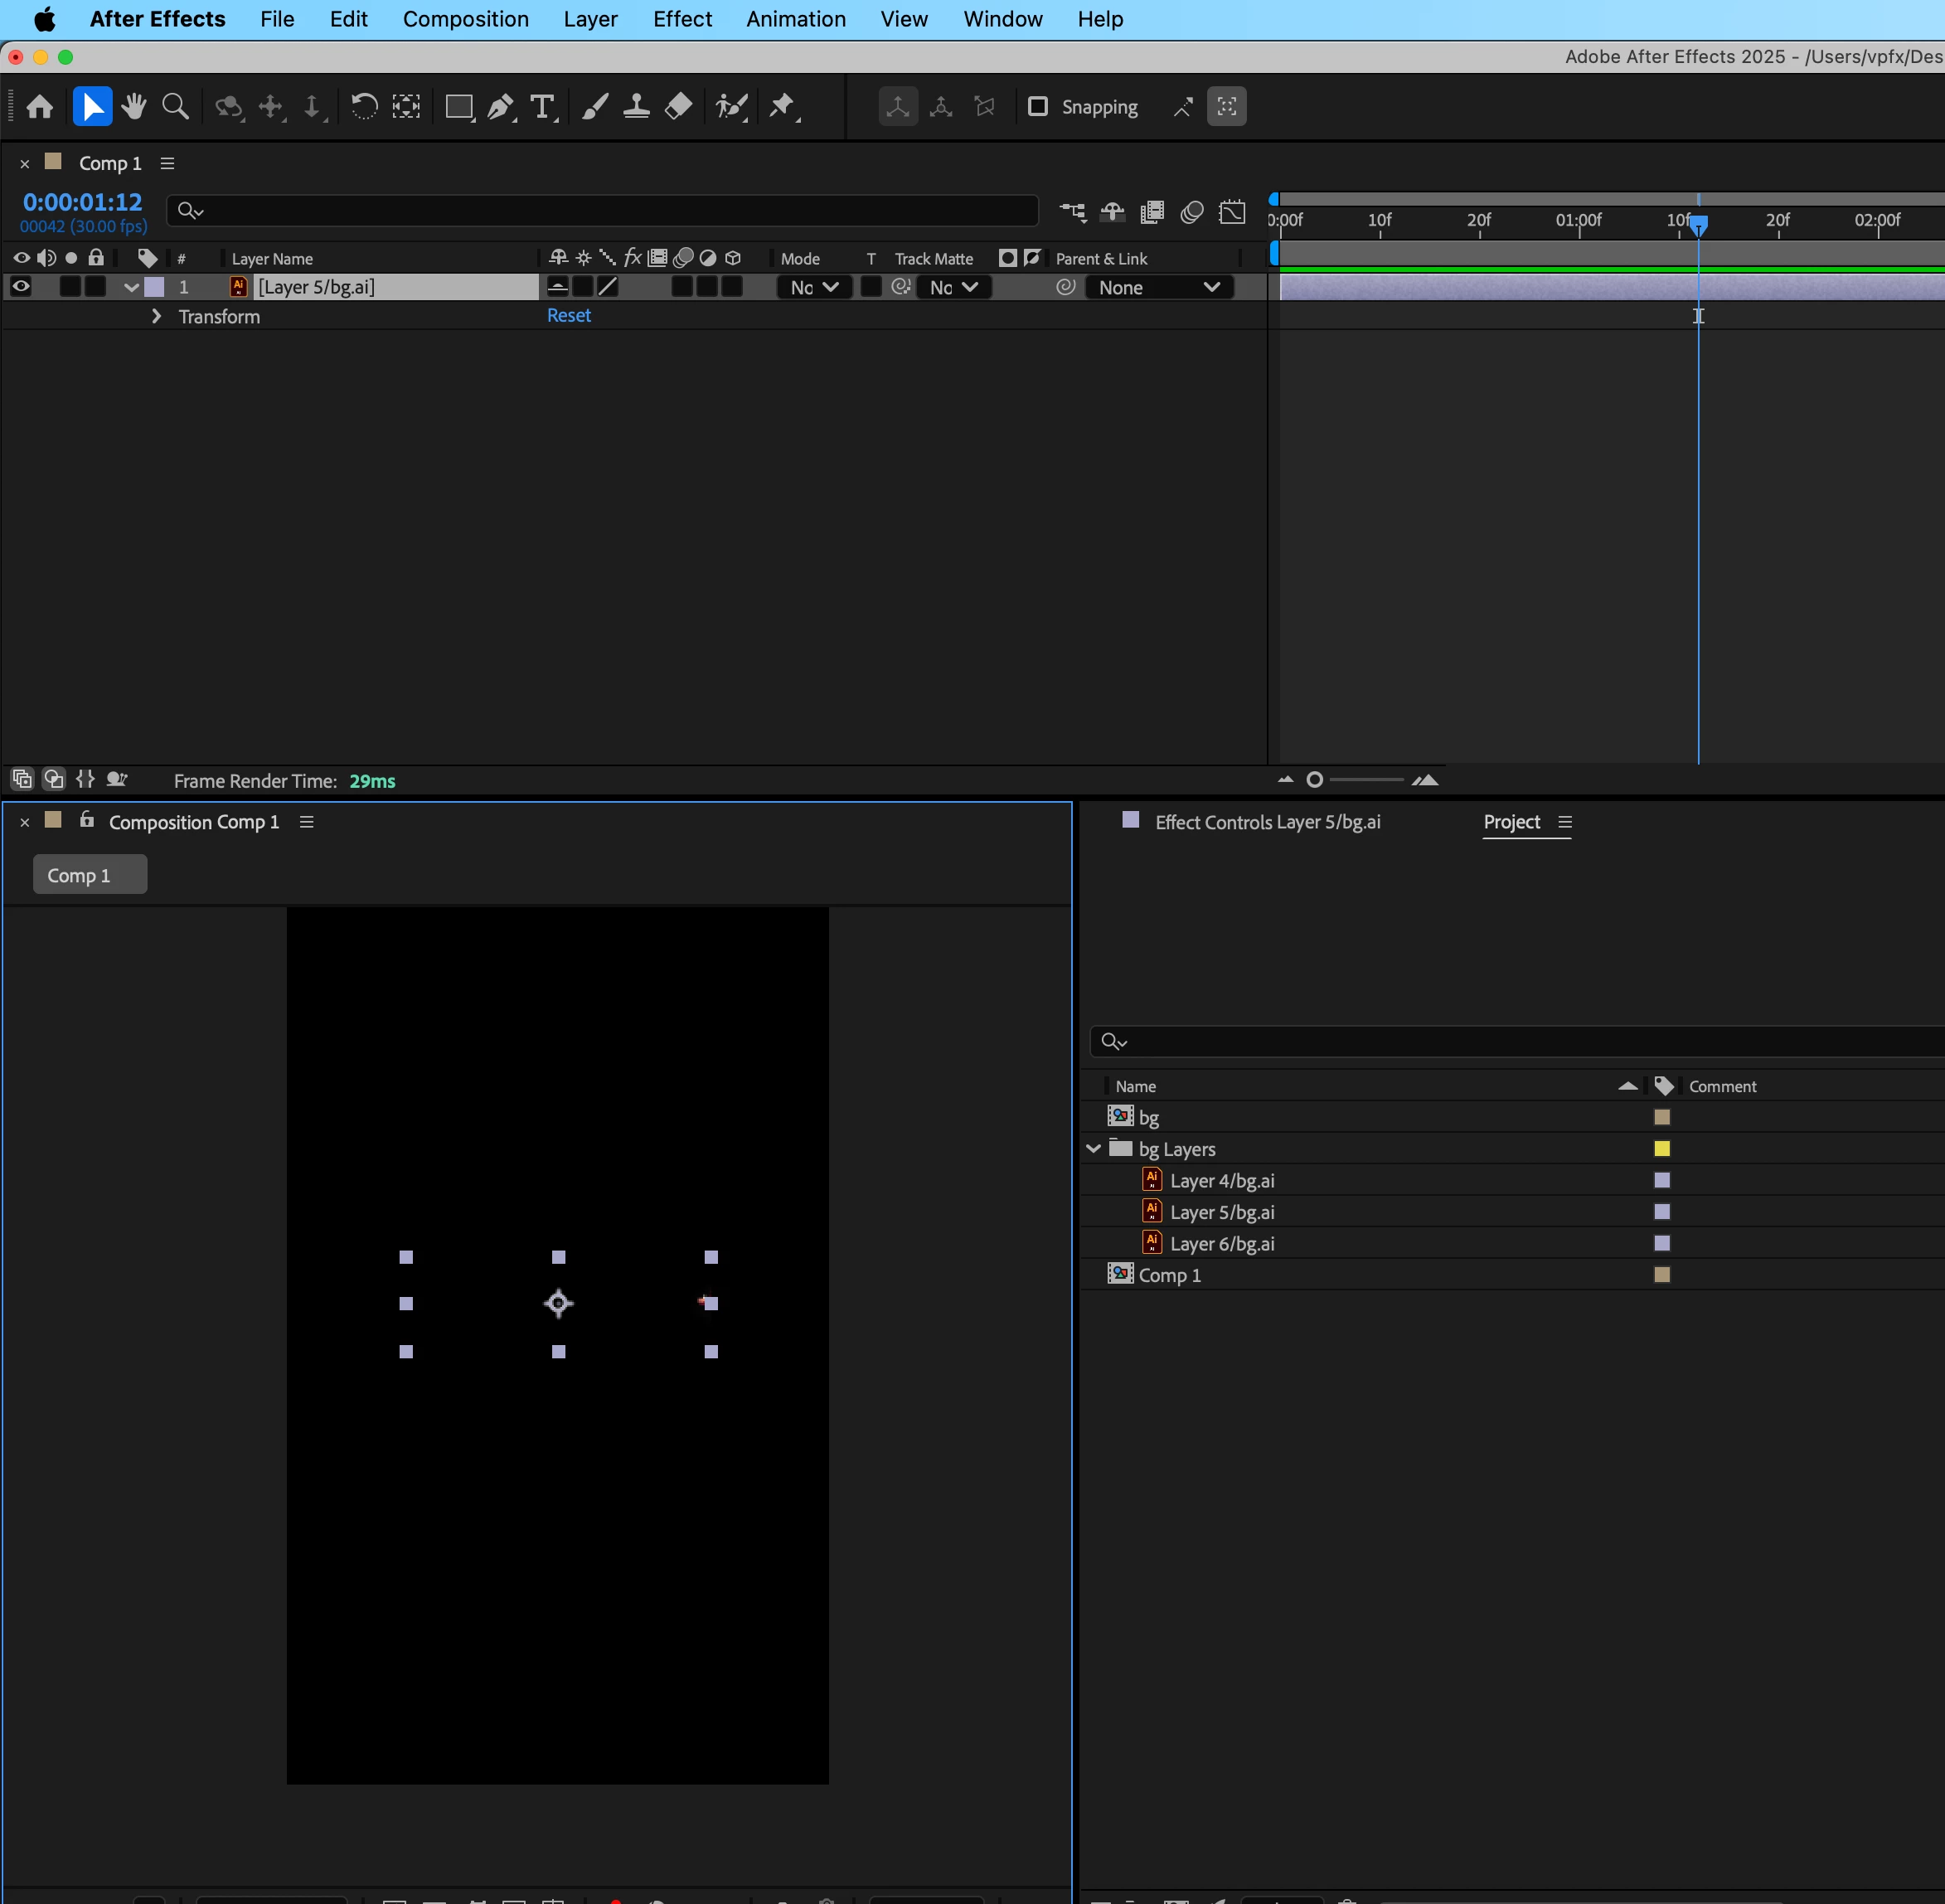The height and width of the screenshot is (1904, 1945).
Task: Select the Type tool in toolbar
Action: pos(541,106)
